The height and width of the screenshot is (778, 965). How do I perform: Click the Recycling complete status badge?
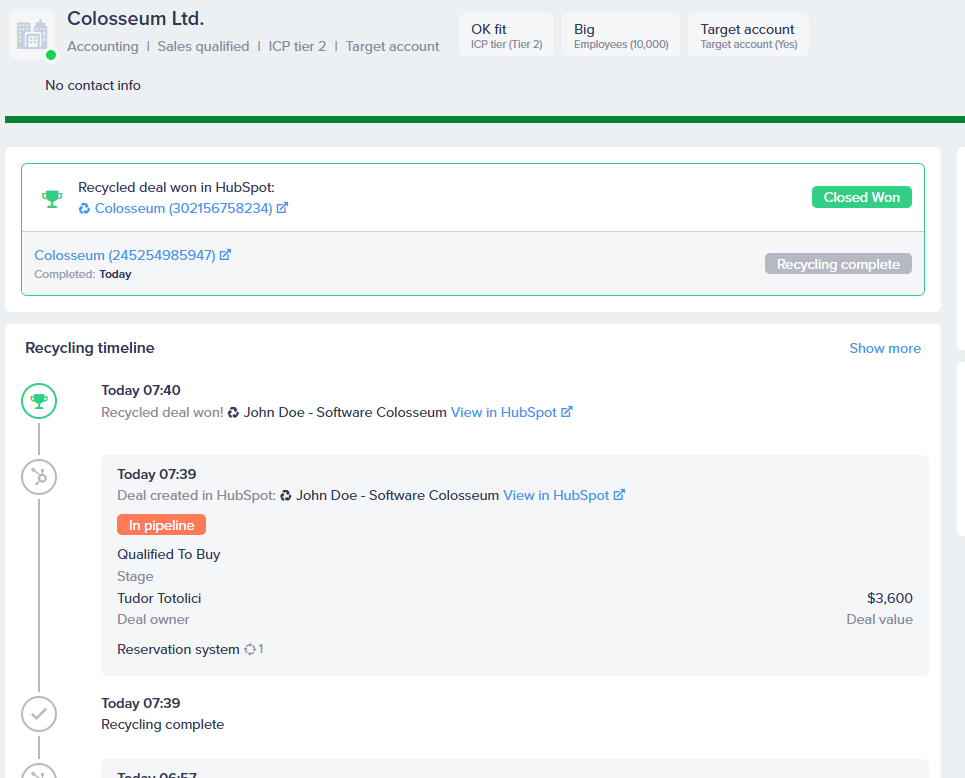click(x=838, y=264)
